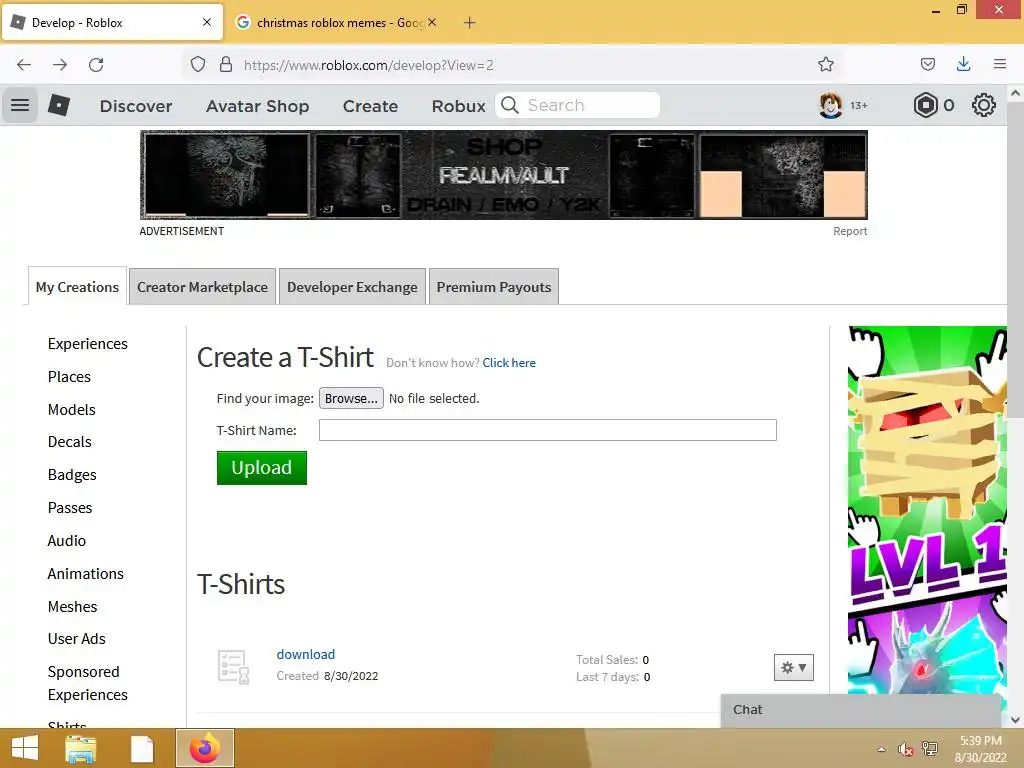Select Sponsored Experiences in the sidebar
Image resolution: width=1024 pixels, height=768 pixels.
point(88,683)
